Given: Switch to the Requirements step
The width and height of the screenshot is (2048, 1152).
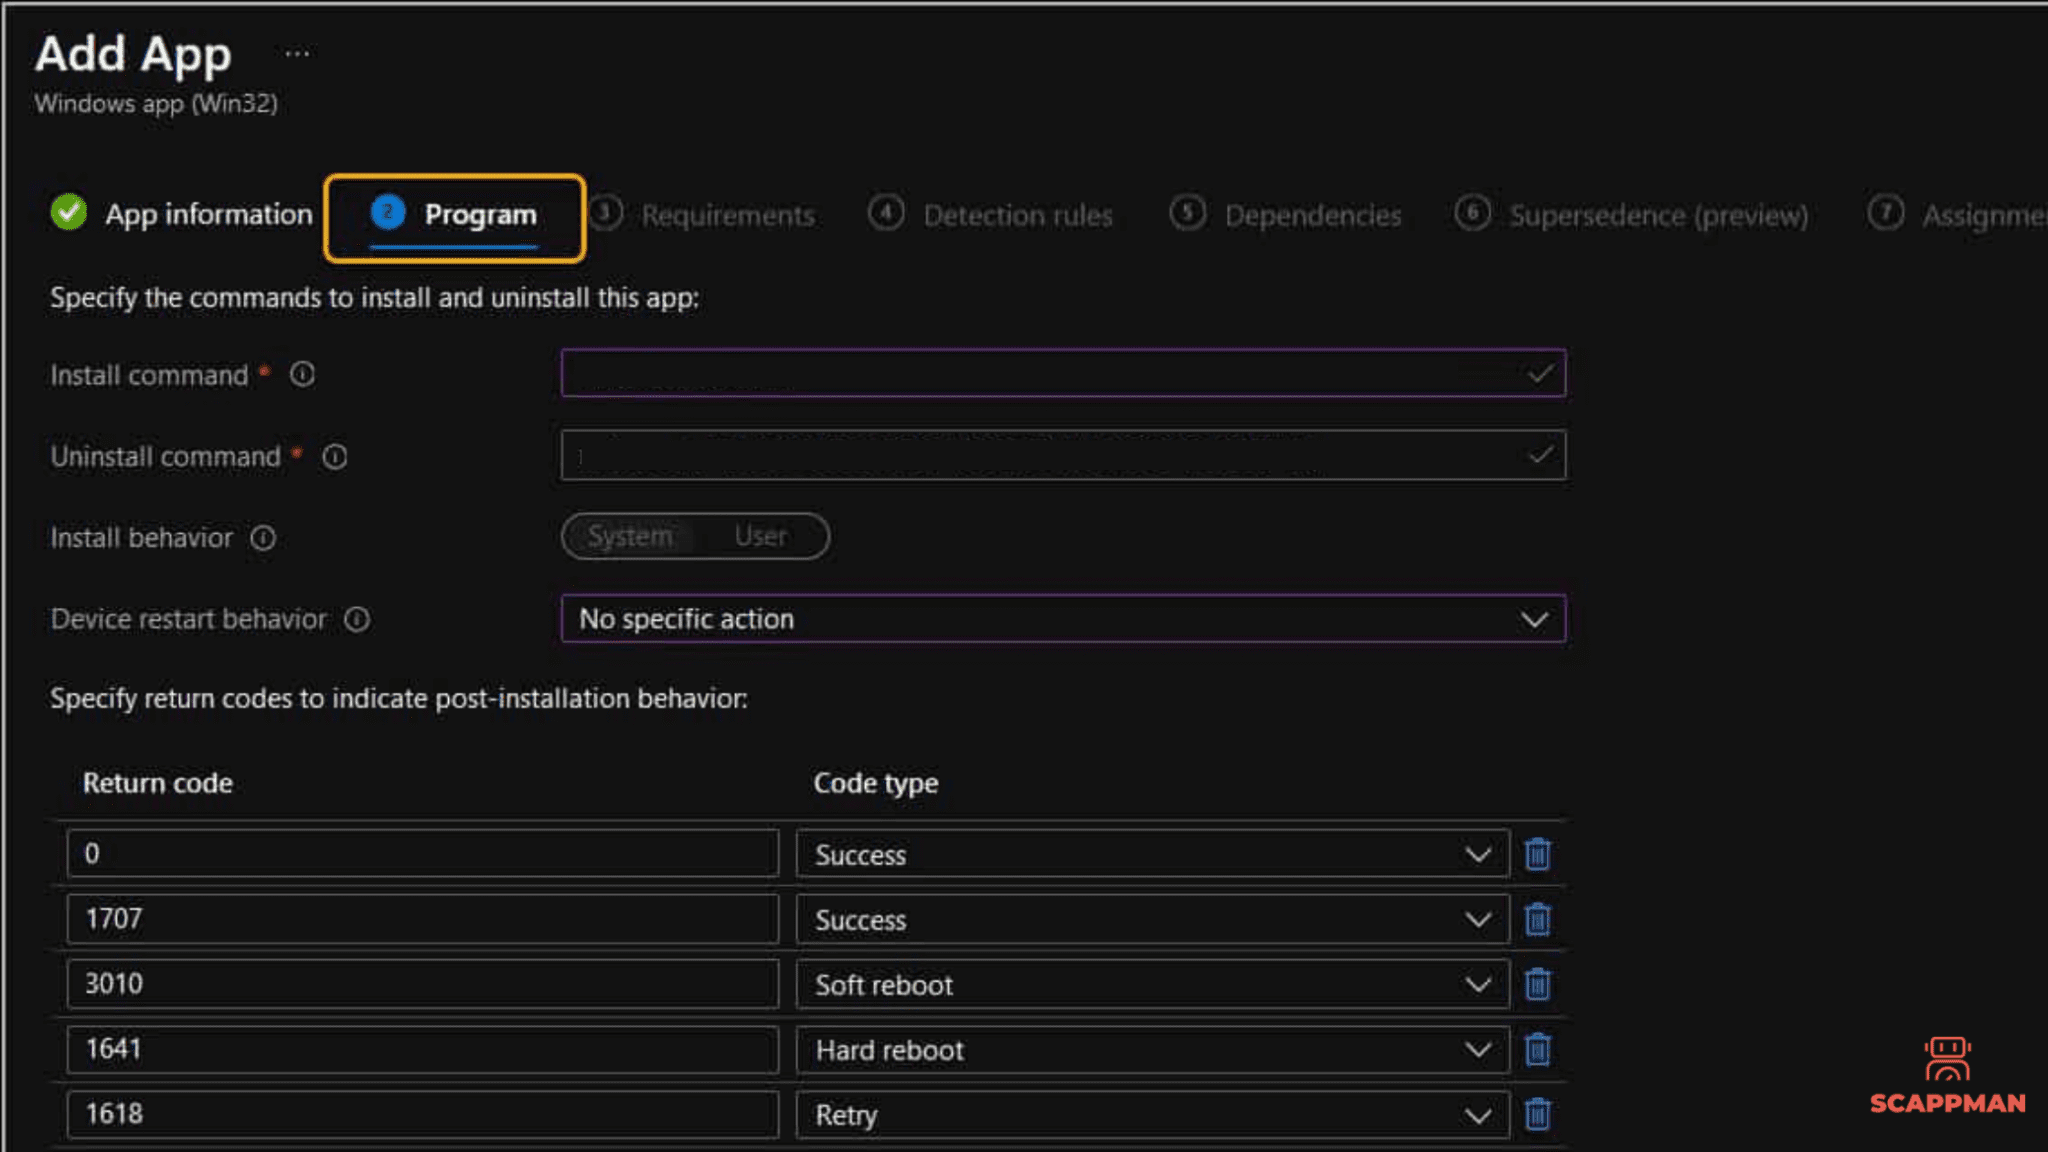Looking at the screenshot, I should [x=727, y=214].
